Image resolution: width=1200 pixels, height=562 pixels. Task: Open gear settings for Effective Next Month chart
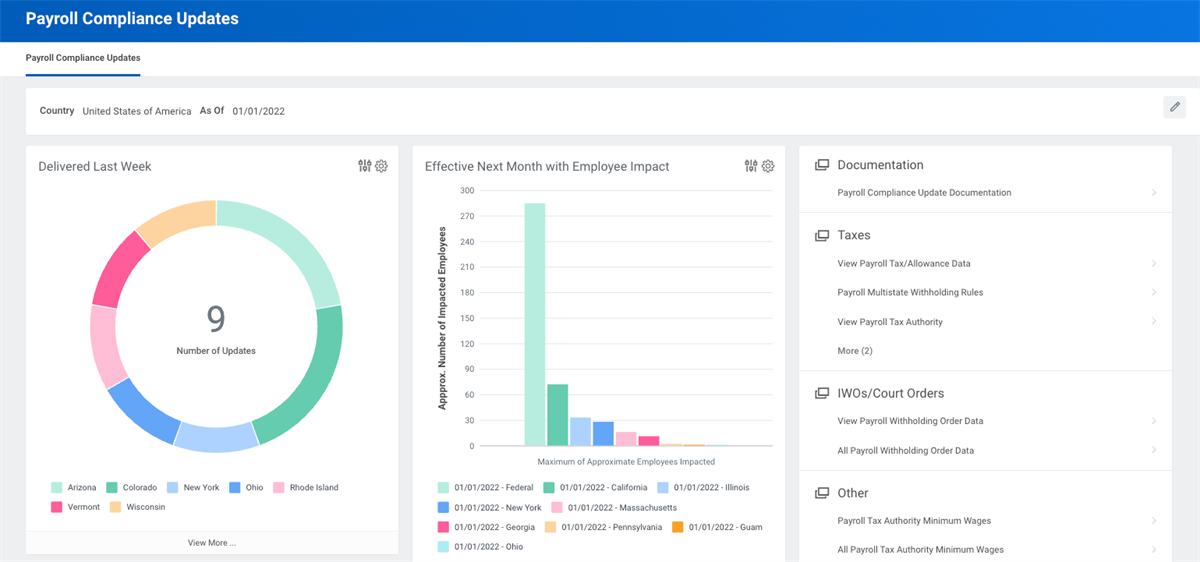click(x=768, y=166)
